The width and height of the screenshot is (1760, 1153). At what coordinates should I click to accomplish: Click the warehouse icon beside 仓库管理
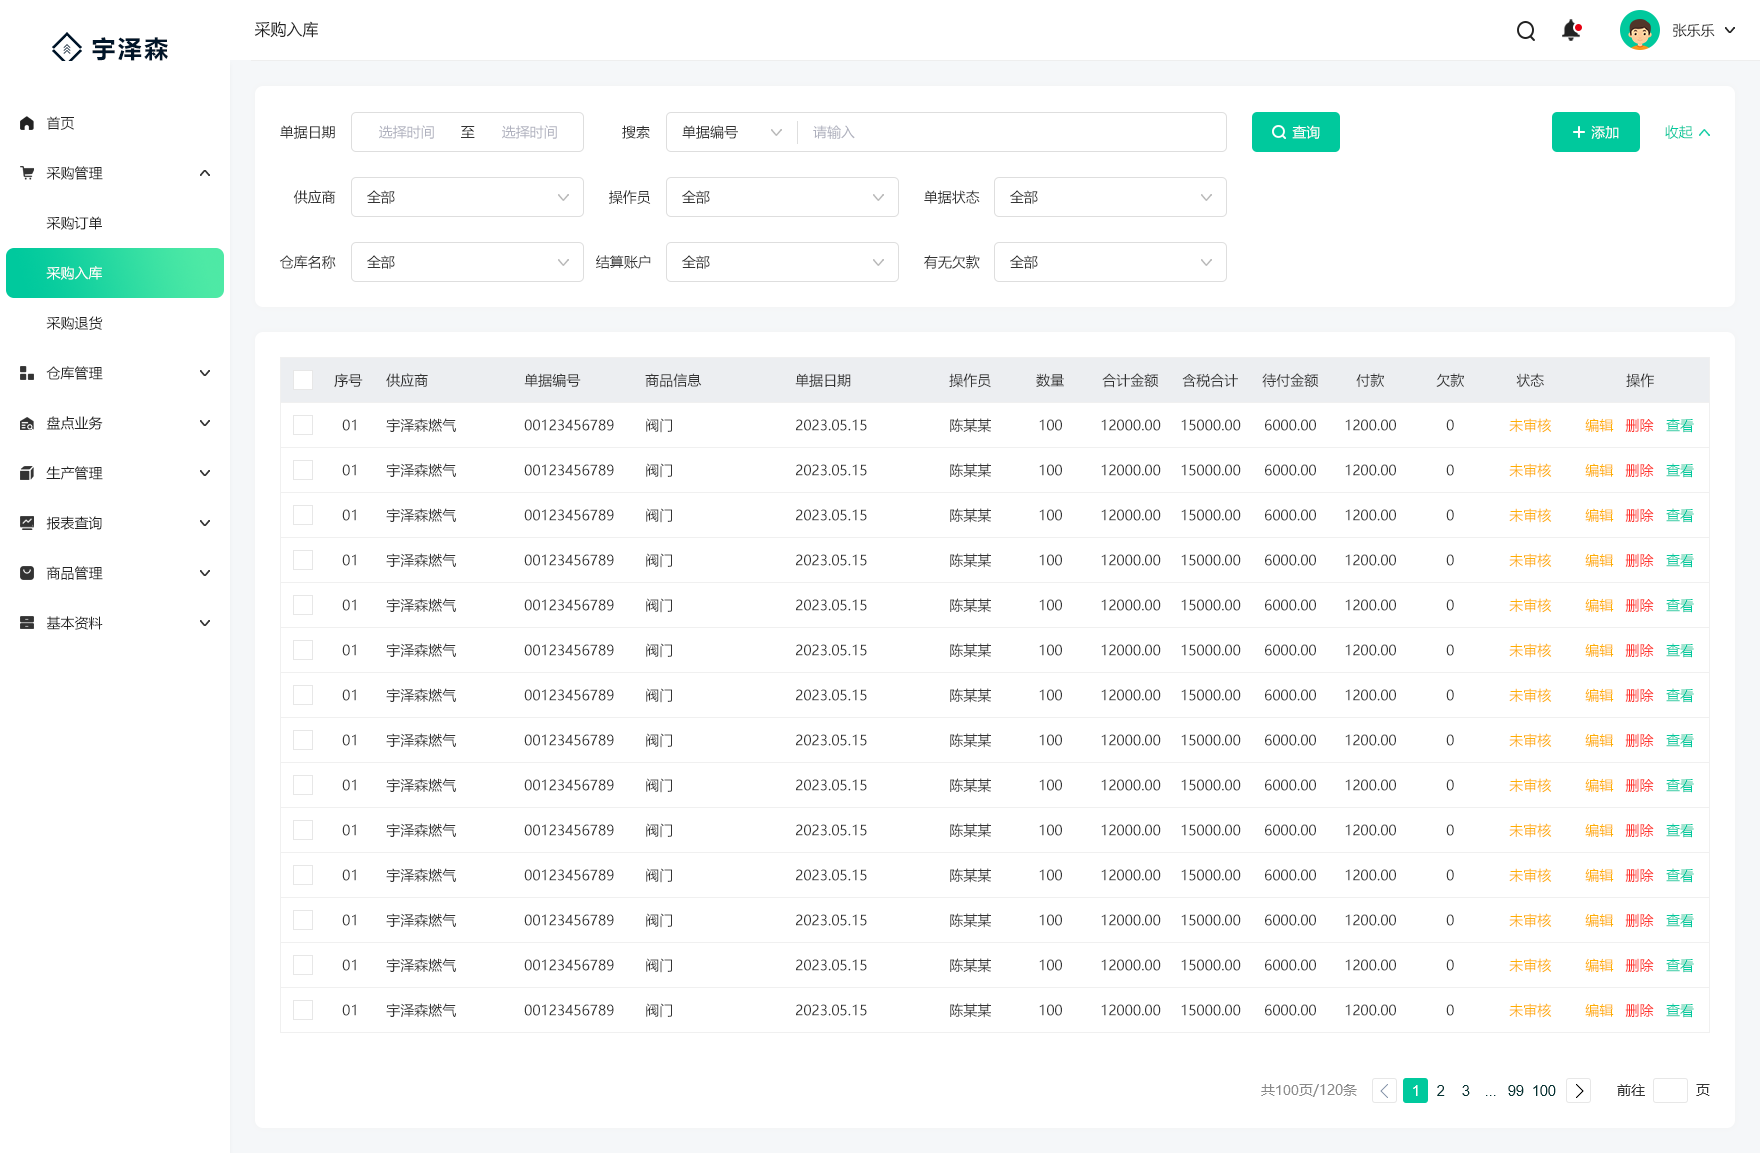[x=27, y=373]
